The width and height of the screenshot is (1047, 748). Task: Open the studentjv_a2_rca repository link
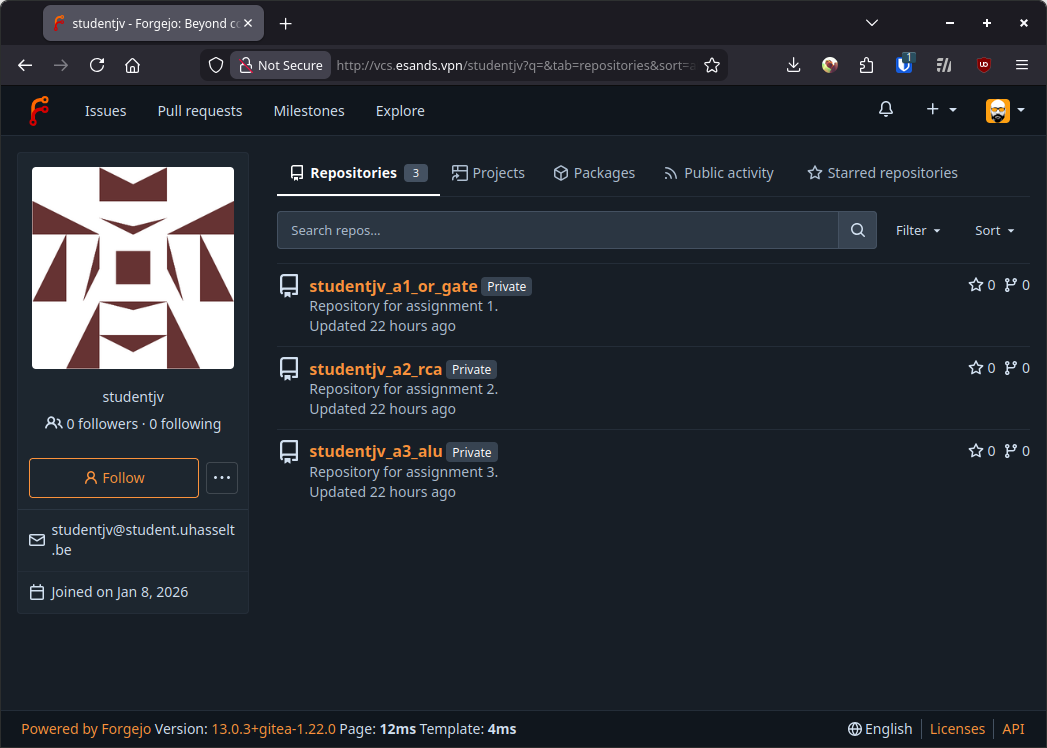[x=376, y=369]
